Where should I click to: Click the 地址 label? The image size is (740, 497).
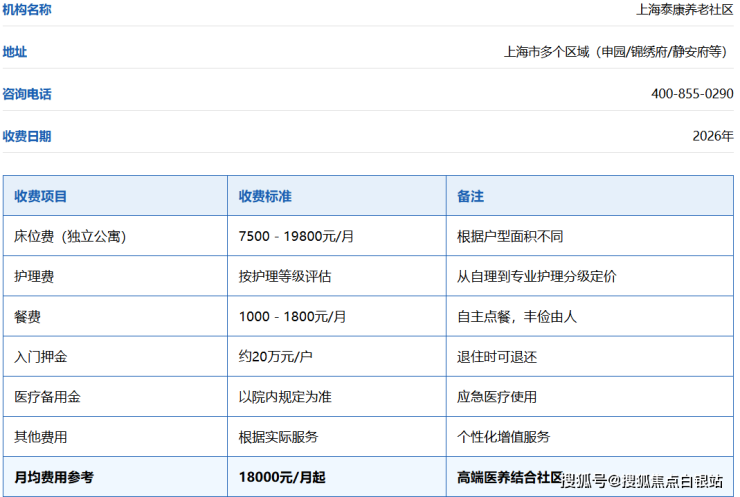pyautogui.click(x=15, y=51)
